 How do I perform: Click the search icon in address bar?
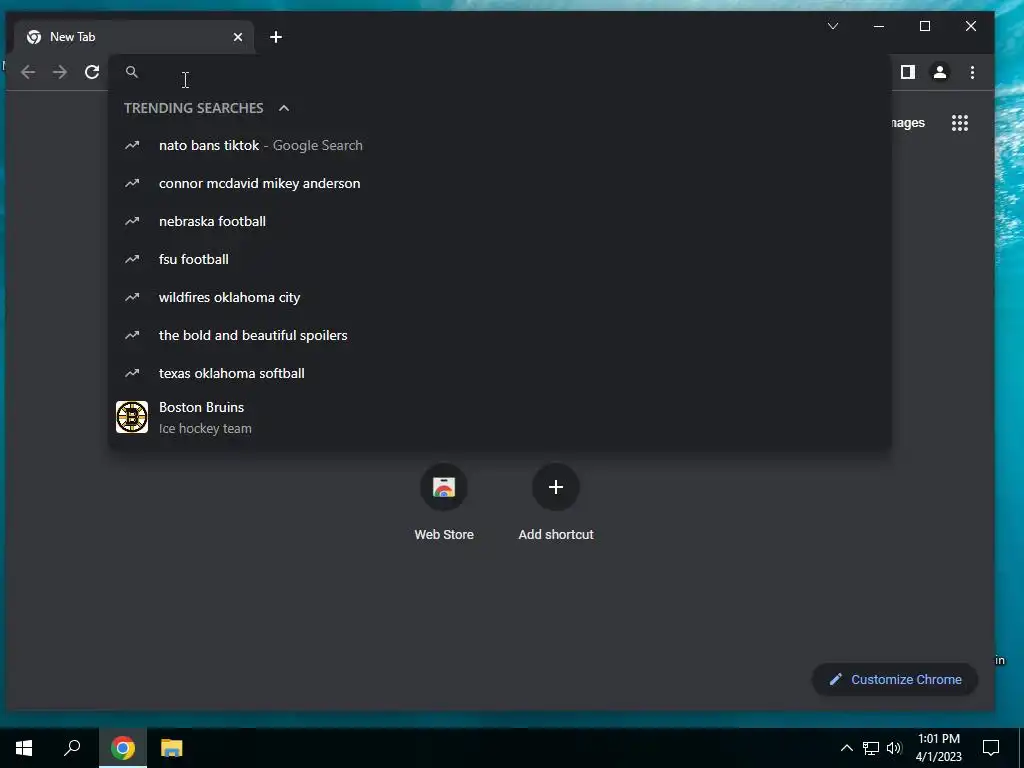[132, 72]
